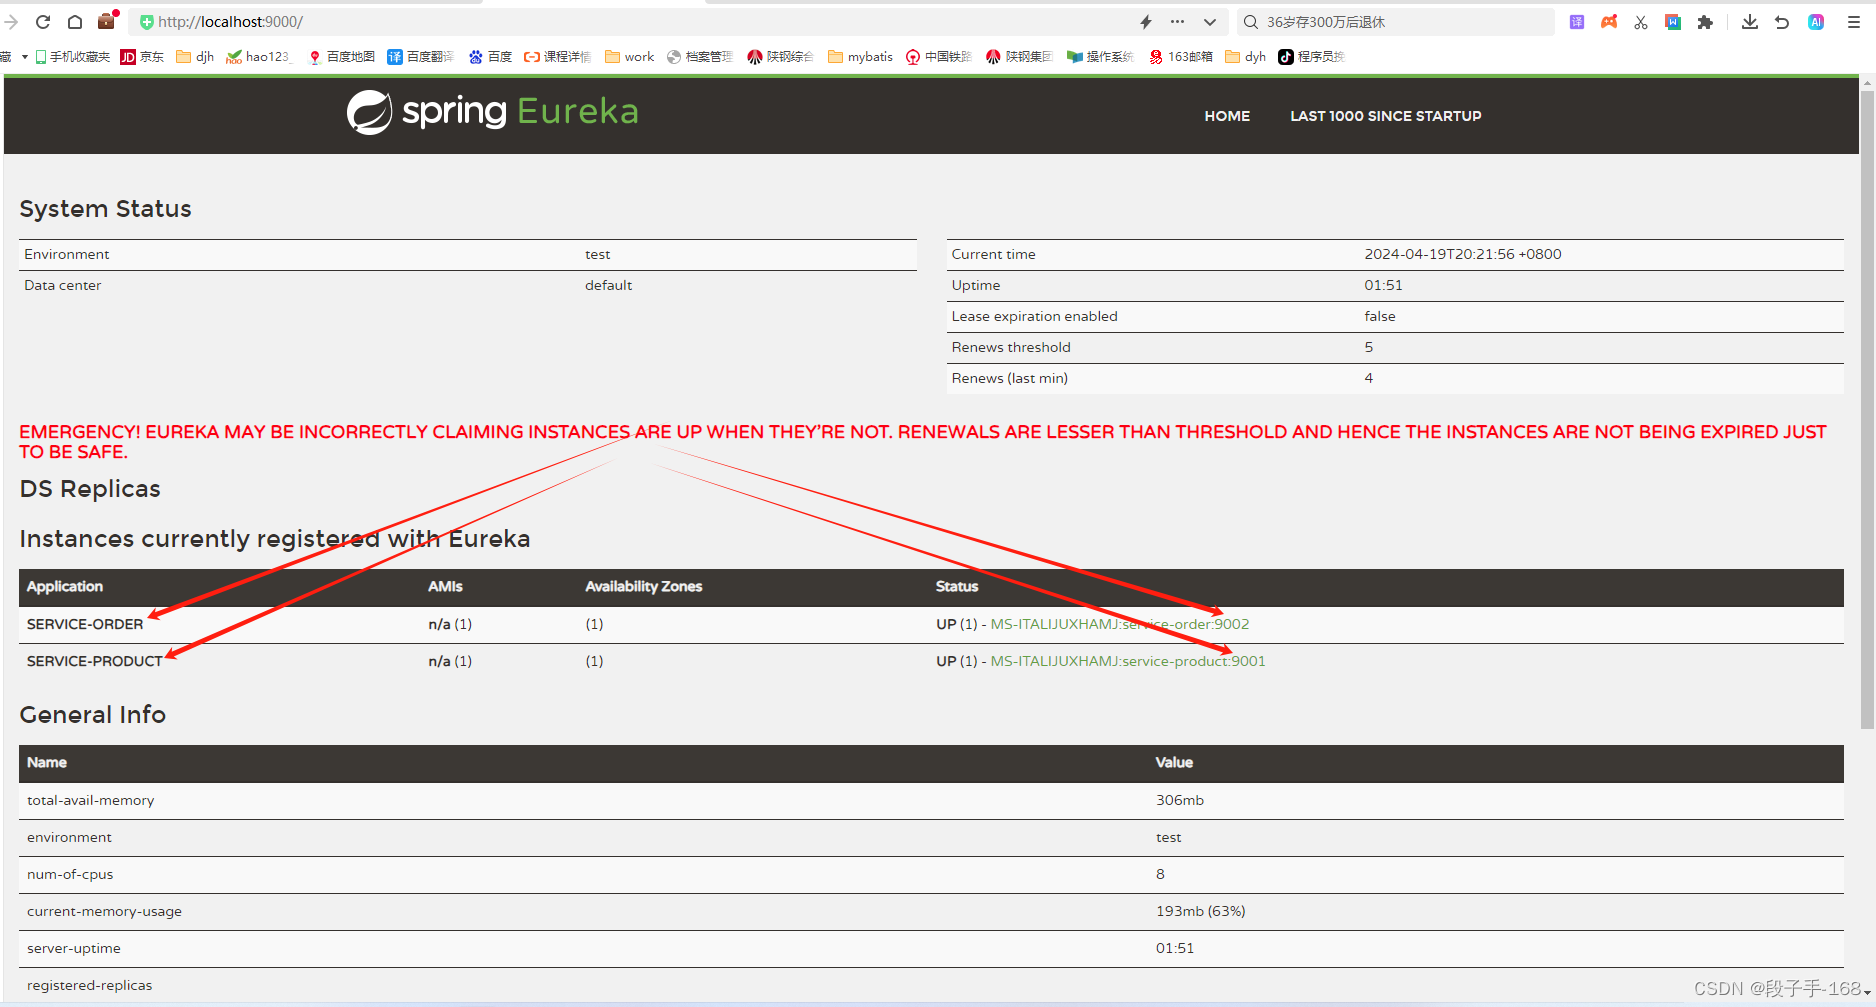Open the 档案管理 bookmark
1876x1007 pixels.
(x=699, y=57)
